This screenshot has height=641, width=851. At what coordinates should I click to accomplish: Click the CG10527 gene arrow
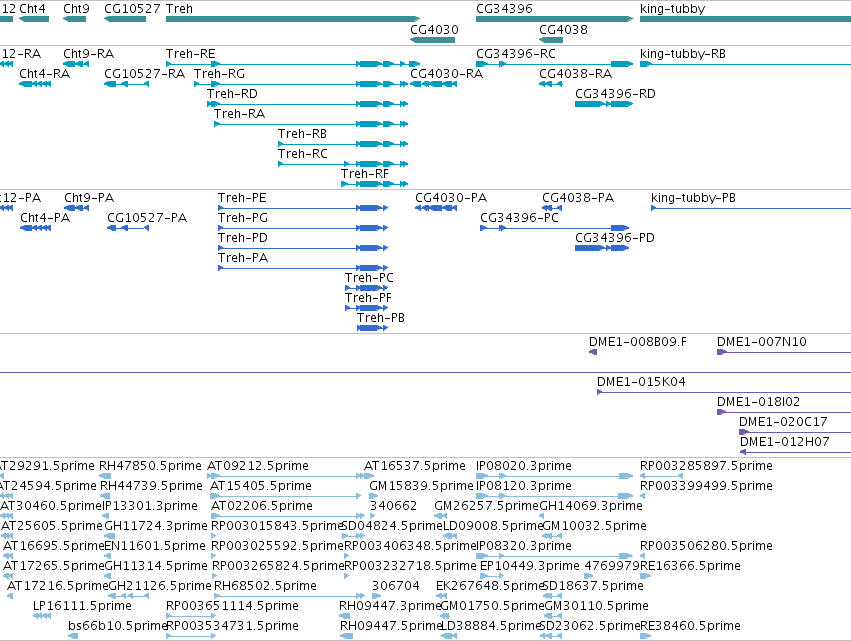coord(125,19)
